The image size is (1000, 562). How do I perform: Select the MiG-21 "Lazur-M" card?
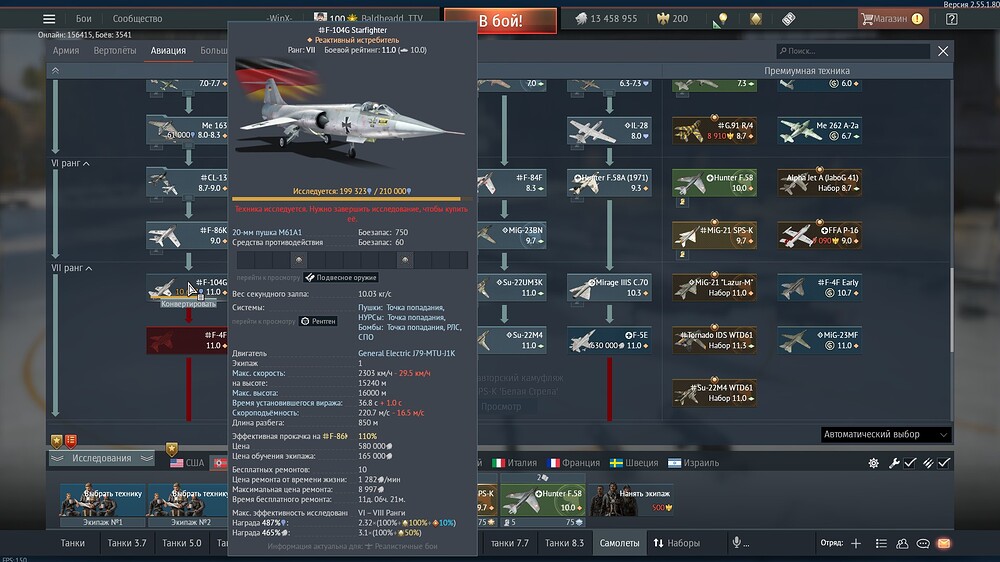coord(714,288)
